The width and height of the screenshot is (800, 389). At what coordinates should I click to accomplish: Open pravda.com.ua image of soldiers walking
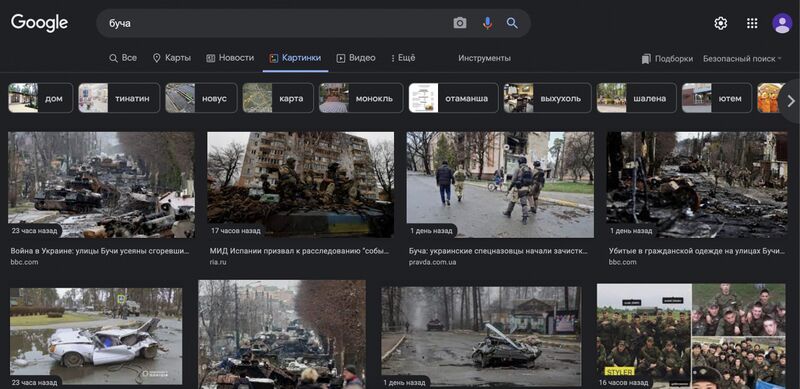(500, 185)
